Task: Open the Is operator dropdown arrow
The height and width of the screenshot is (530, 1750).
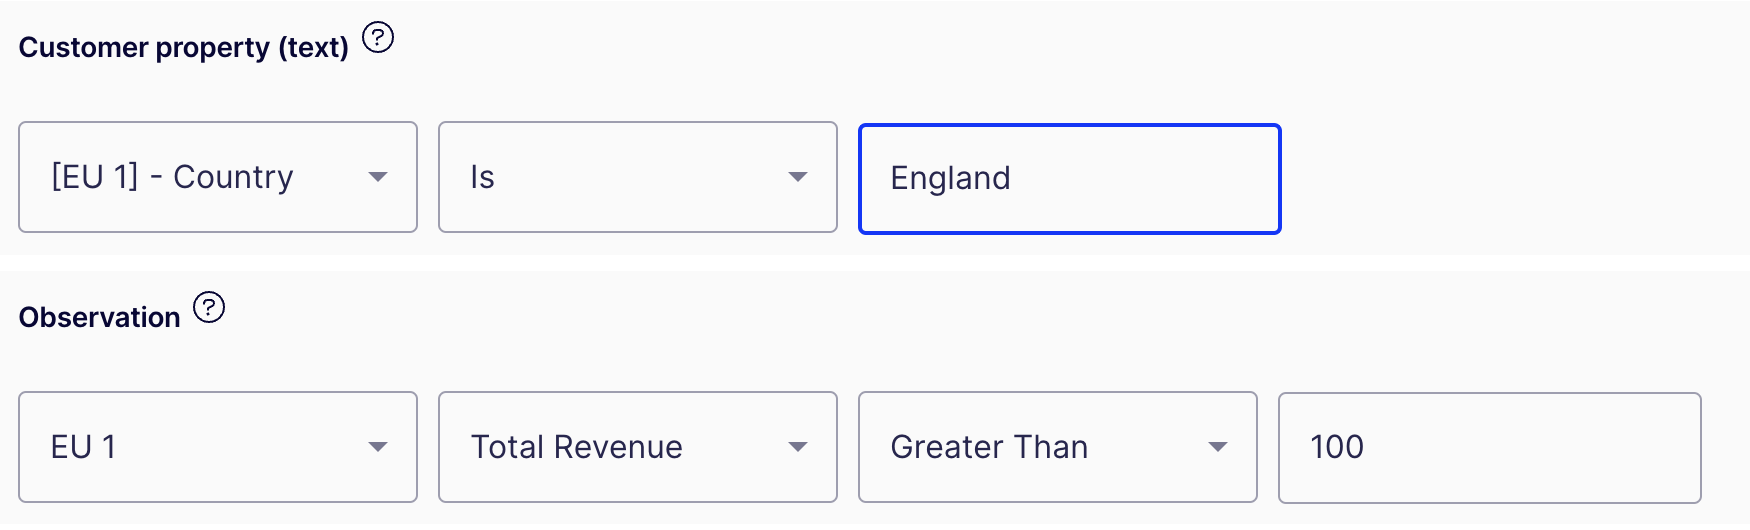Action: 797,177
